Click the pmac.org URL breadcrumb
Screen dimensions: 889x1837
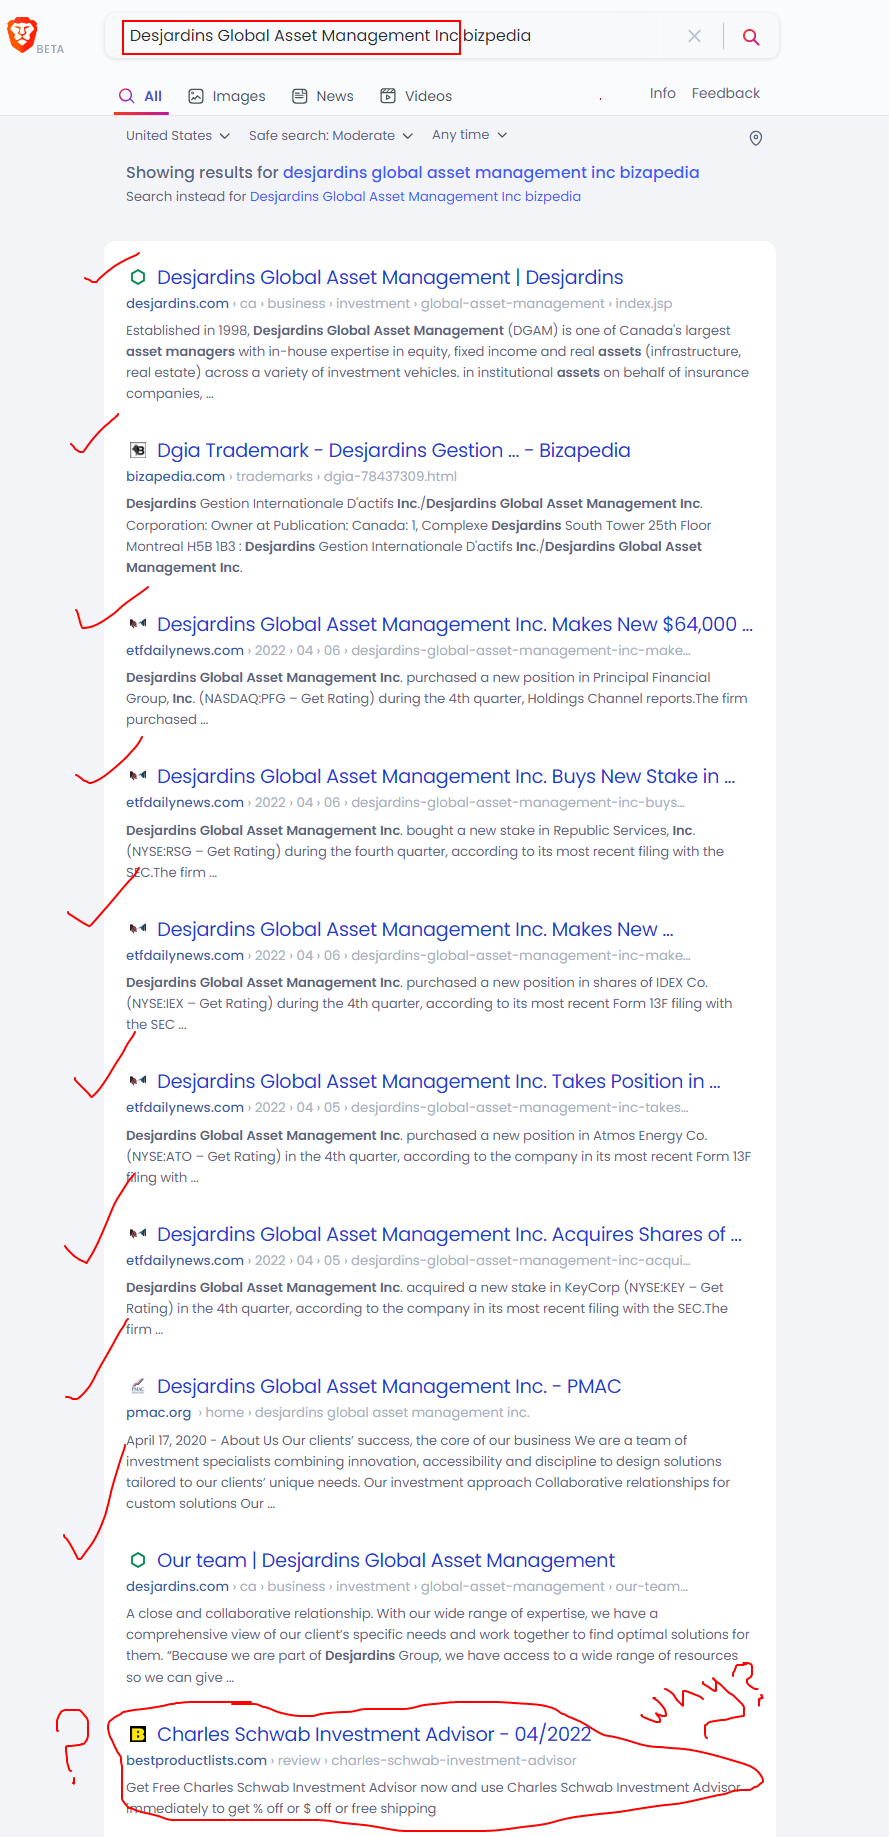coord(328,1413)
